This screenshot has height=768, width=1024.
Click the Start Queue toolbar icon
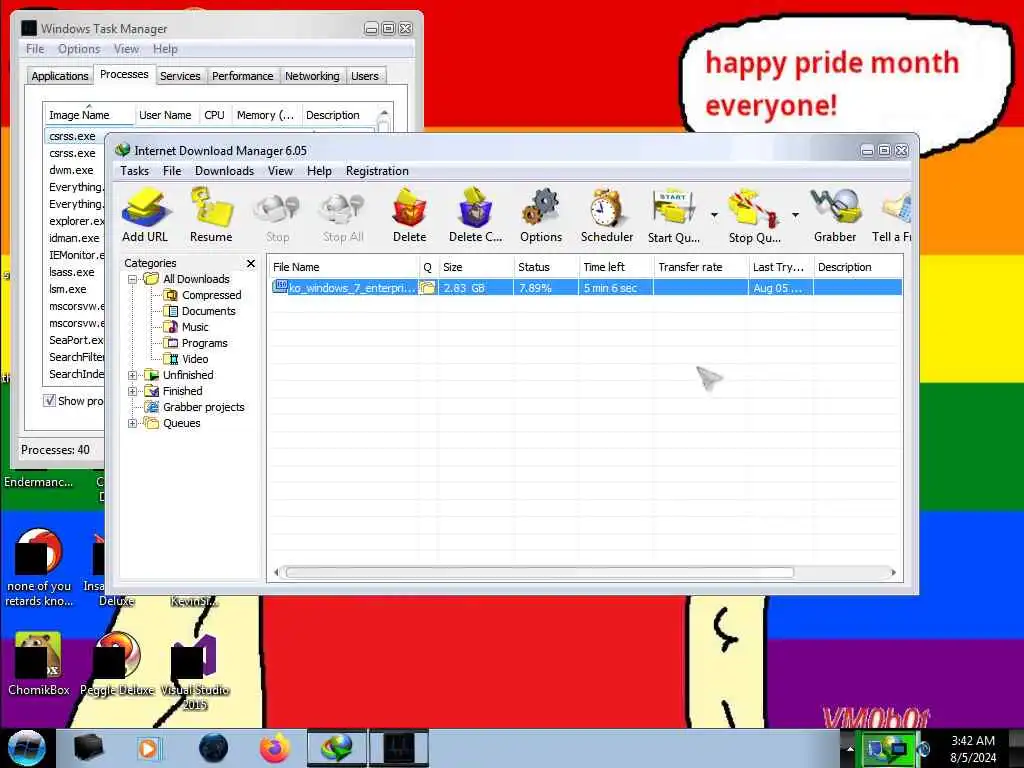point(674,216)
